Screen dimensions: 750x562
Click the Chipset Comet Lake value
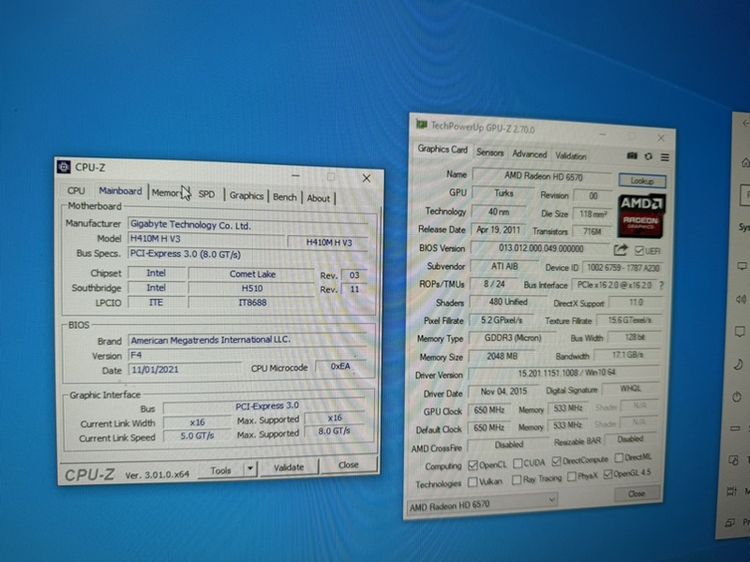coord(252,274)
